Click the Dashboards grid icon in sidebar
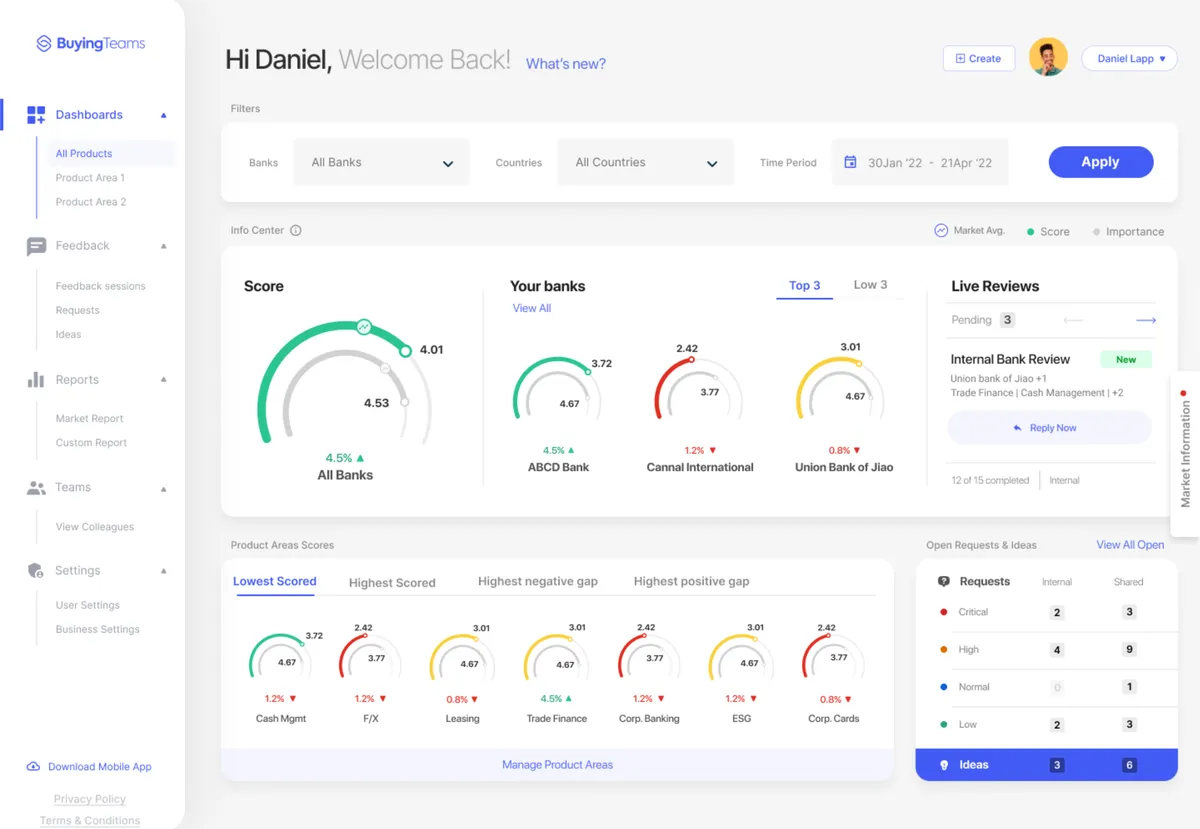The width and height of the screenshot is (1200, 829). click(x=36, y=115)
